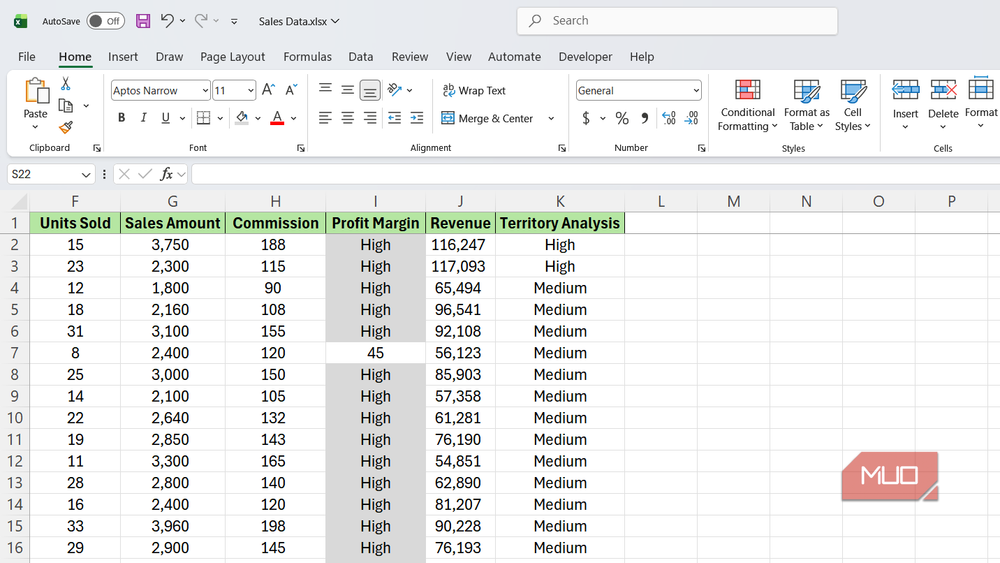The width and height of the screenshot is (1000, 563).
Task: Click in the Search box
Action: click(x=677, y=21)
